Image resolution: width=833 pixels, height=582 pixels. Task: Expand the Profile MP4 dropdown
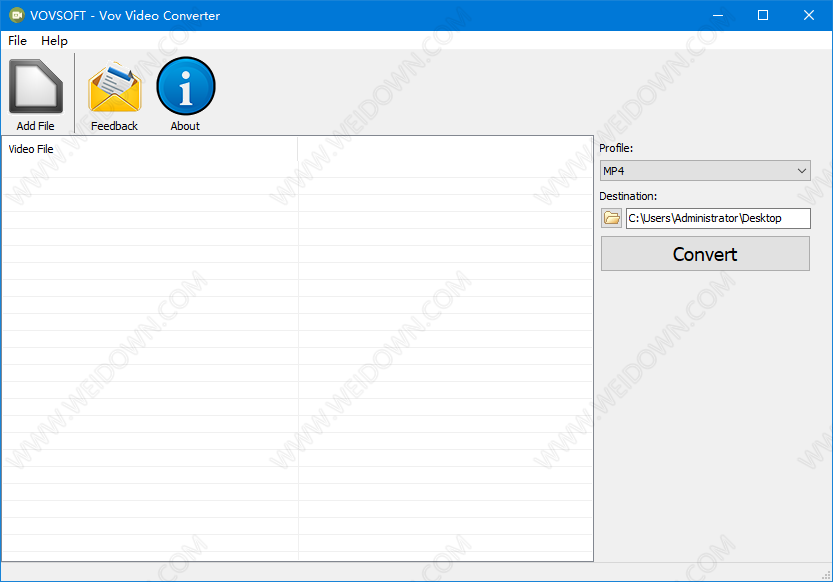click(x=705, y=171)
